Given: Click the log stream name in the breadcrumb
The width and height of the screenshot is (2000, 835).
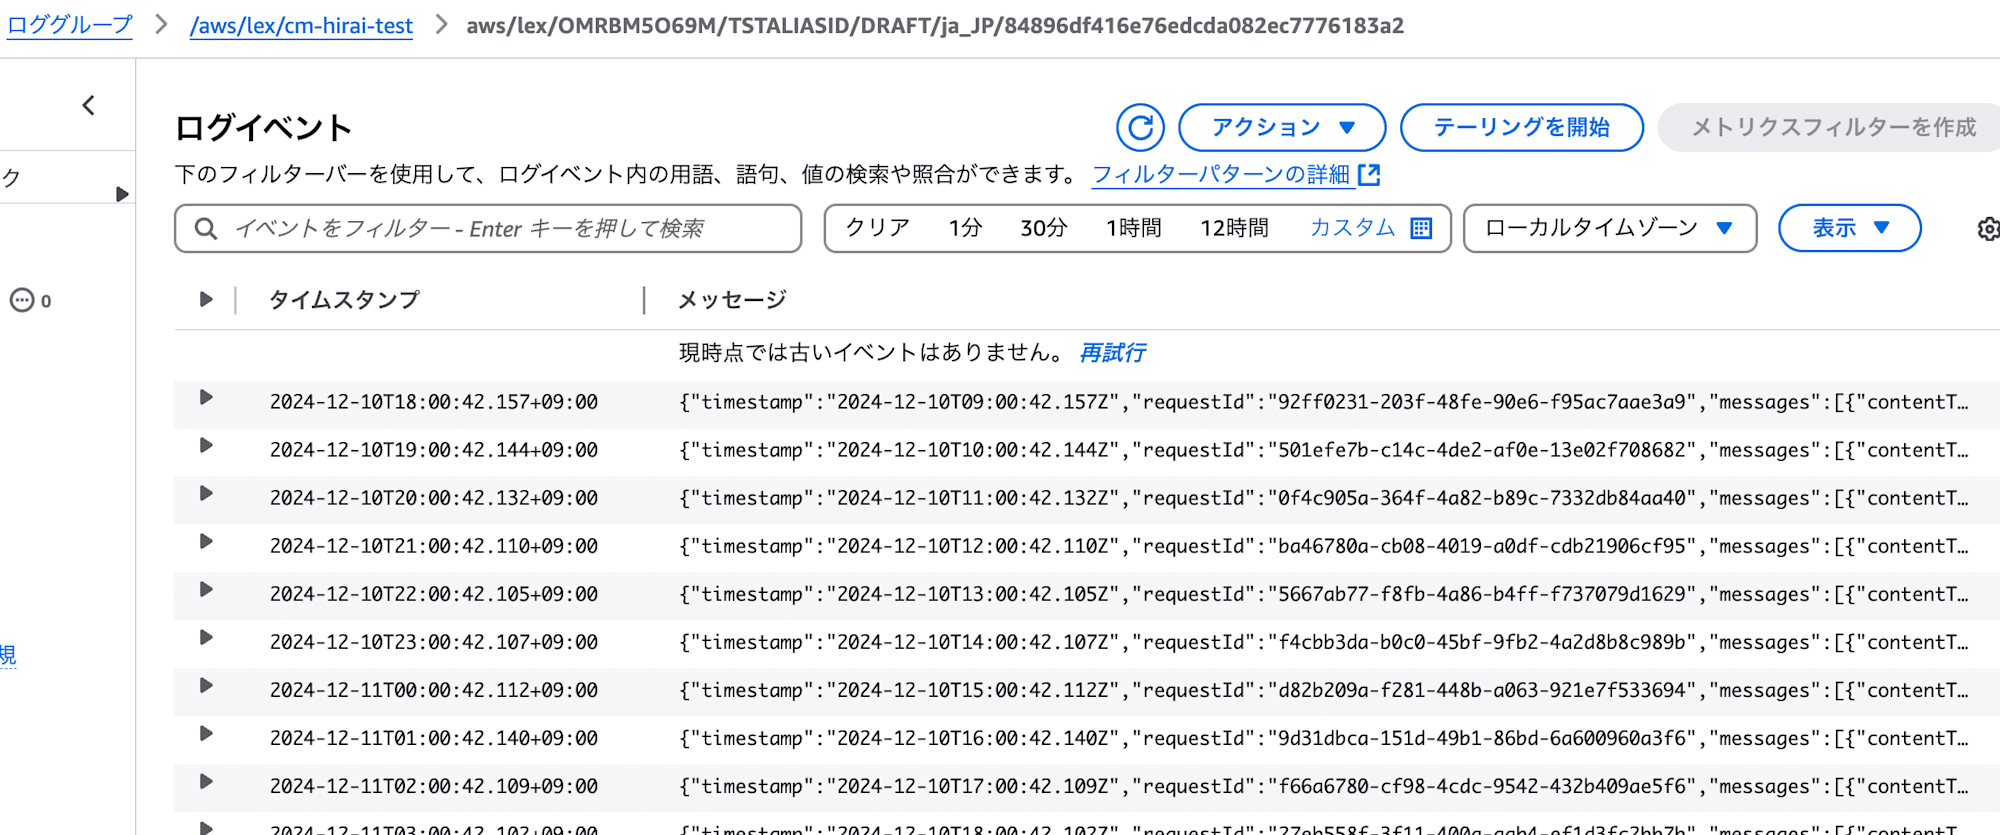Looking at the screenshot, I should [935, 25].
